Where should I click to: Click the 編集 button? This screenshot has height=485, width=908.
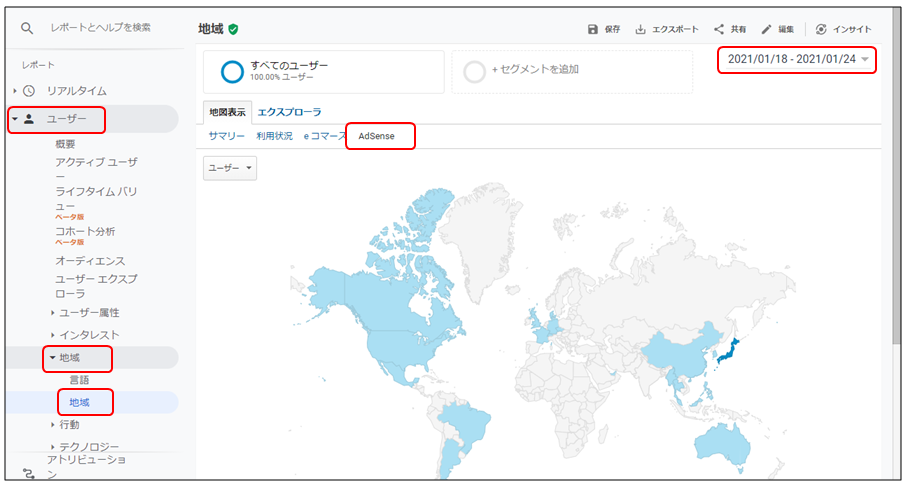[778, 30]
